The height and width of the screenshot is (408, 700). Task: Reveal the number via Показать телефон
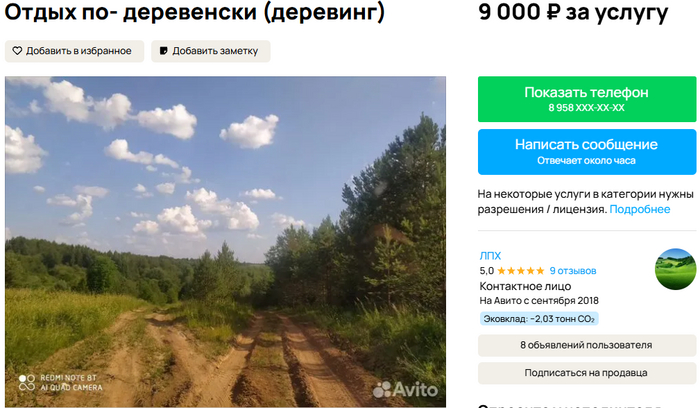[x=587, y=99]
